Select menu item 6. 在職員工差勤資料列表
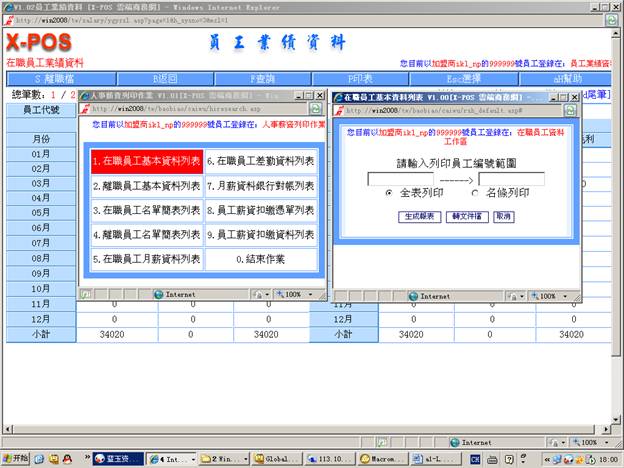Viewport: 624px width, 468px height. [x=262, y=161]
